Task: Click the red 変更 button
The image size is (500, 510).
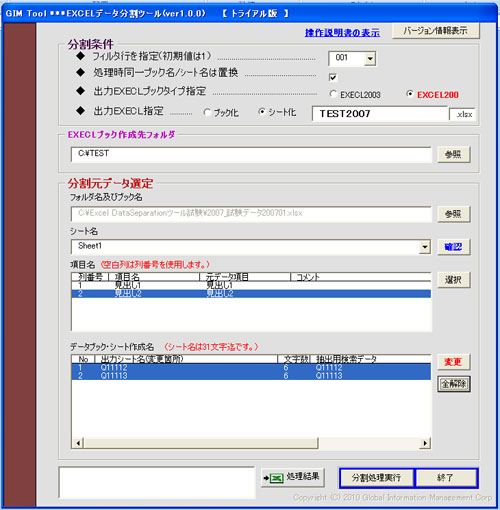Action: click(453, 362)
